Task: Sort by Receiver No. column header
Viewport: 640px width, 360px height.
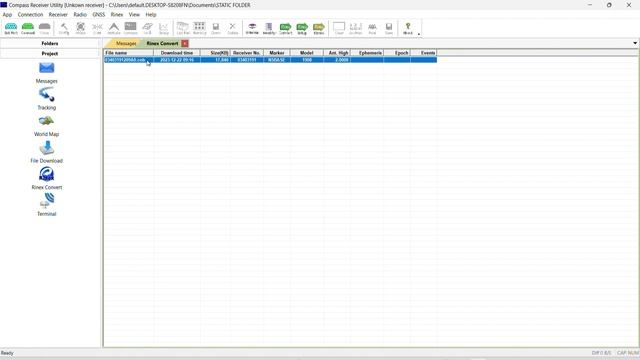Action: [x=247, y=53]
